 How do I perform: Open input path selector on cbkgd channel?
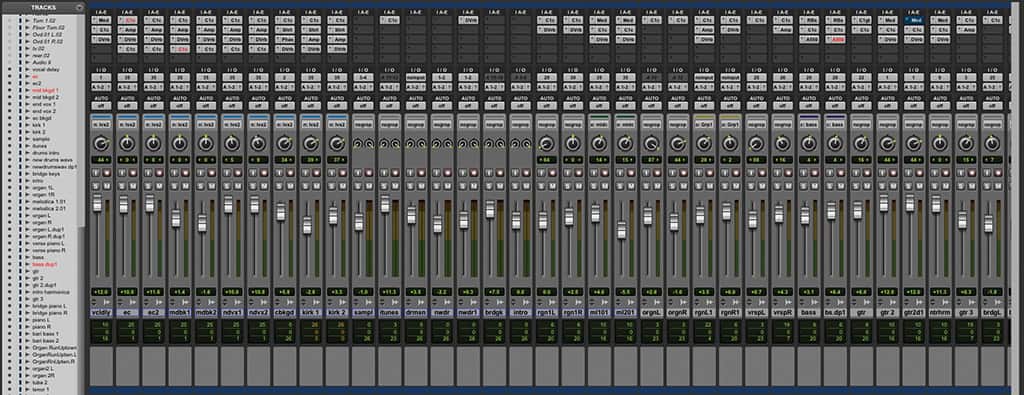[284, 77]
